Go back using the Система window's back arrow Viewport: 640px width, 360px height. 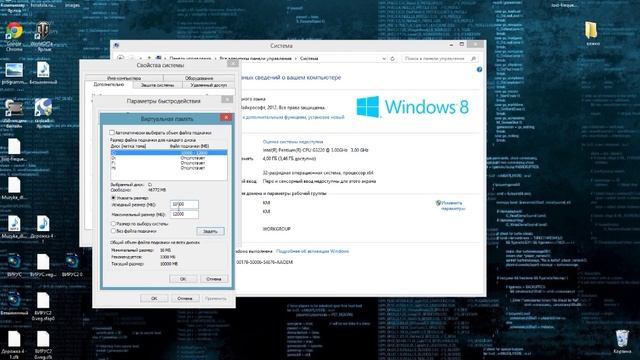tap(121, 58)
